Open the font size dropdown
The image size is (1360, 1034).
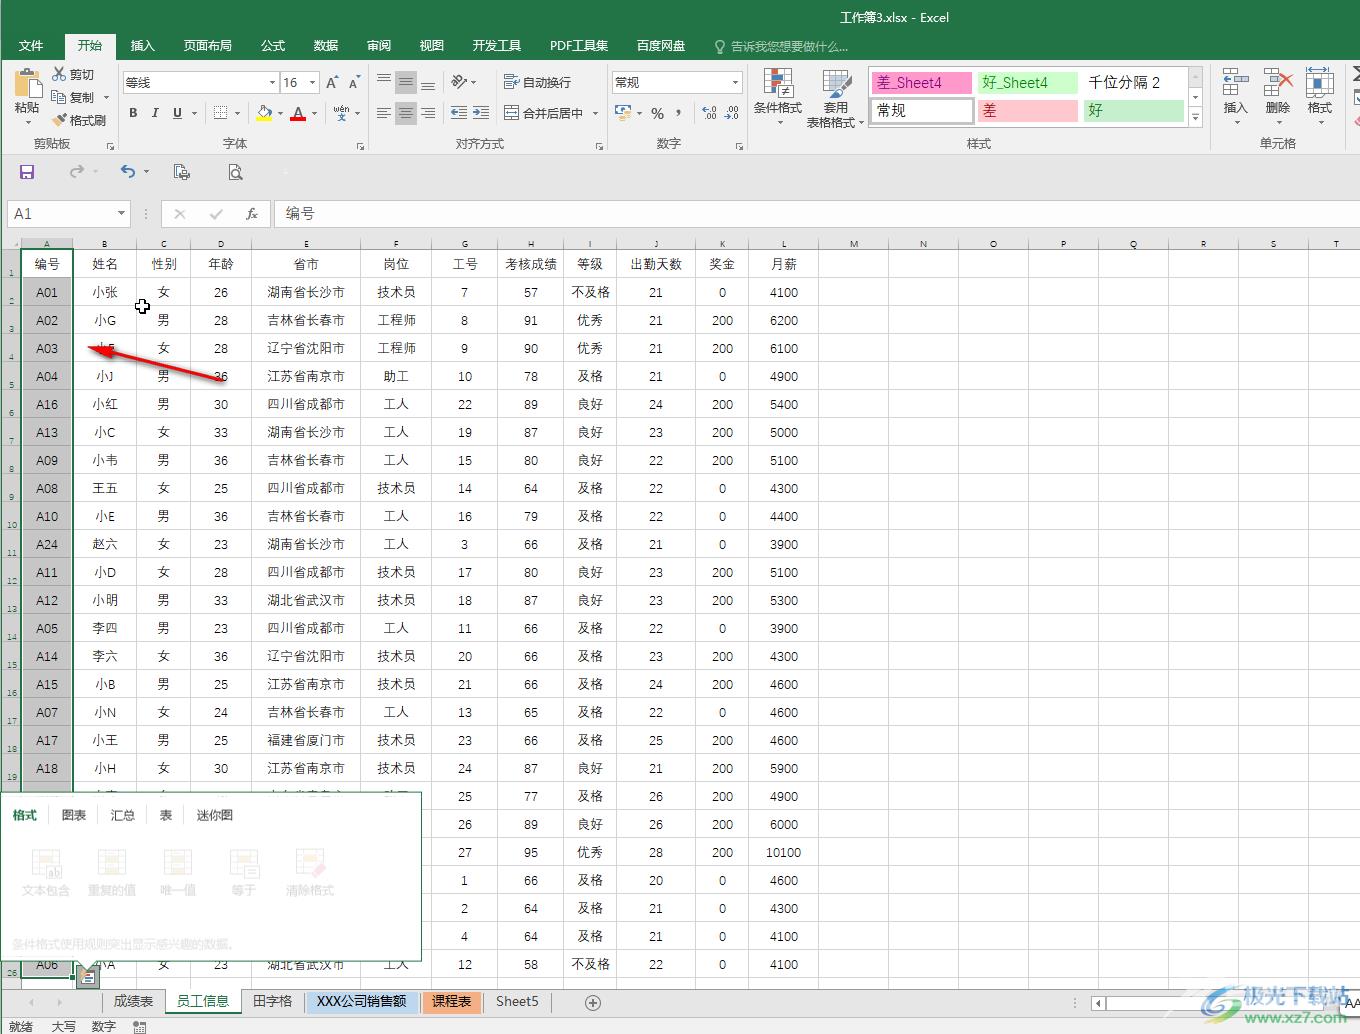312,82
